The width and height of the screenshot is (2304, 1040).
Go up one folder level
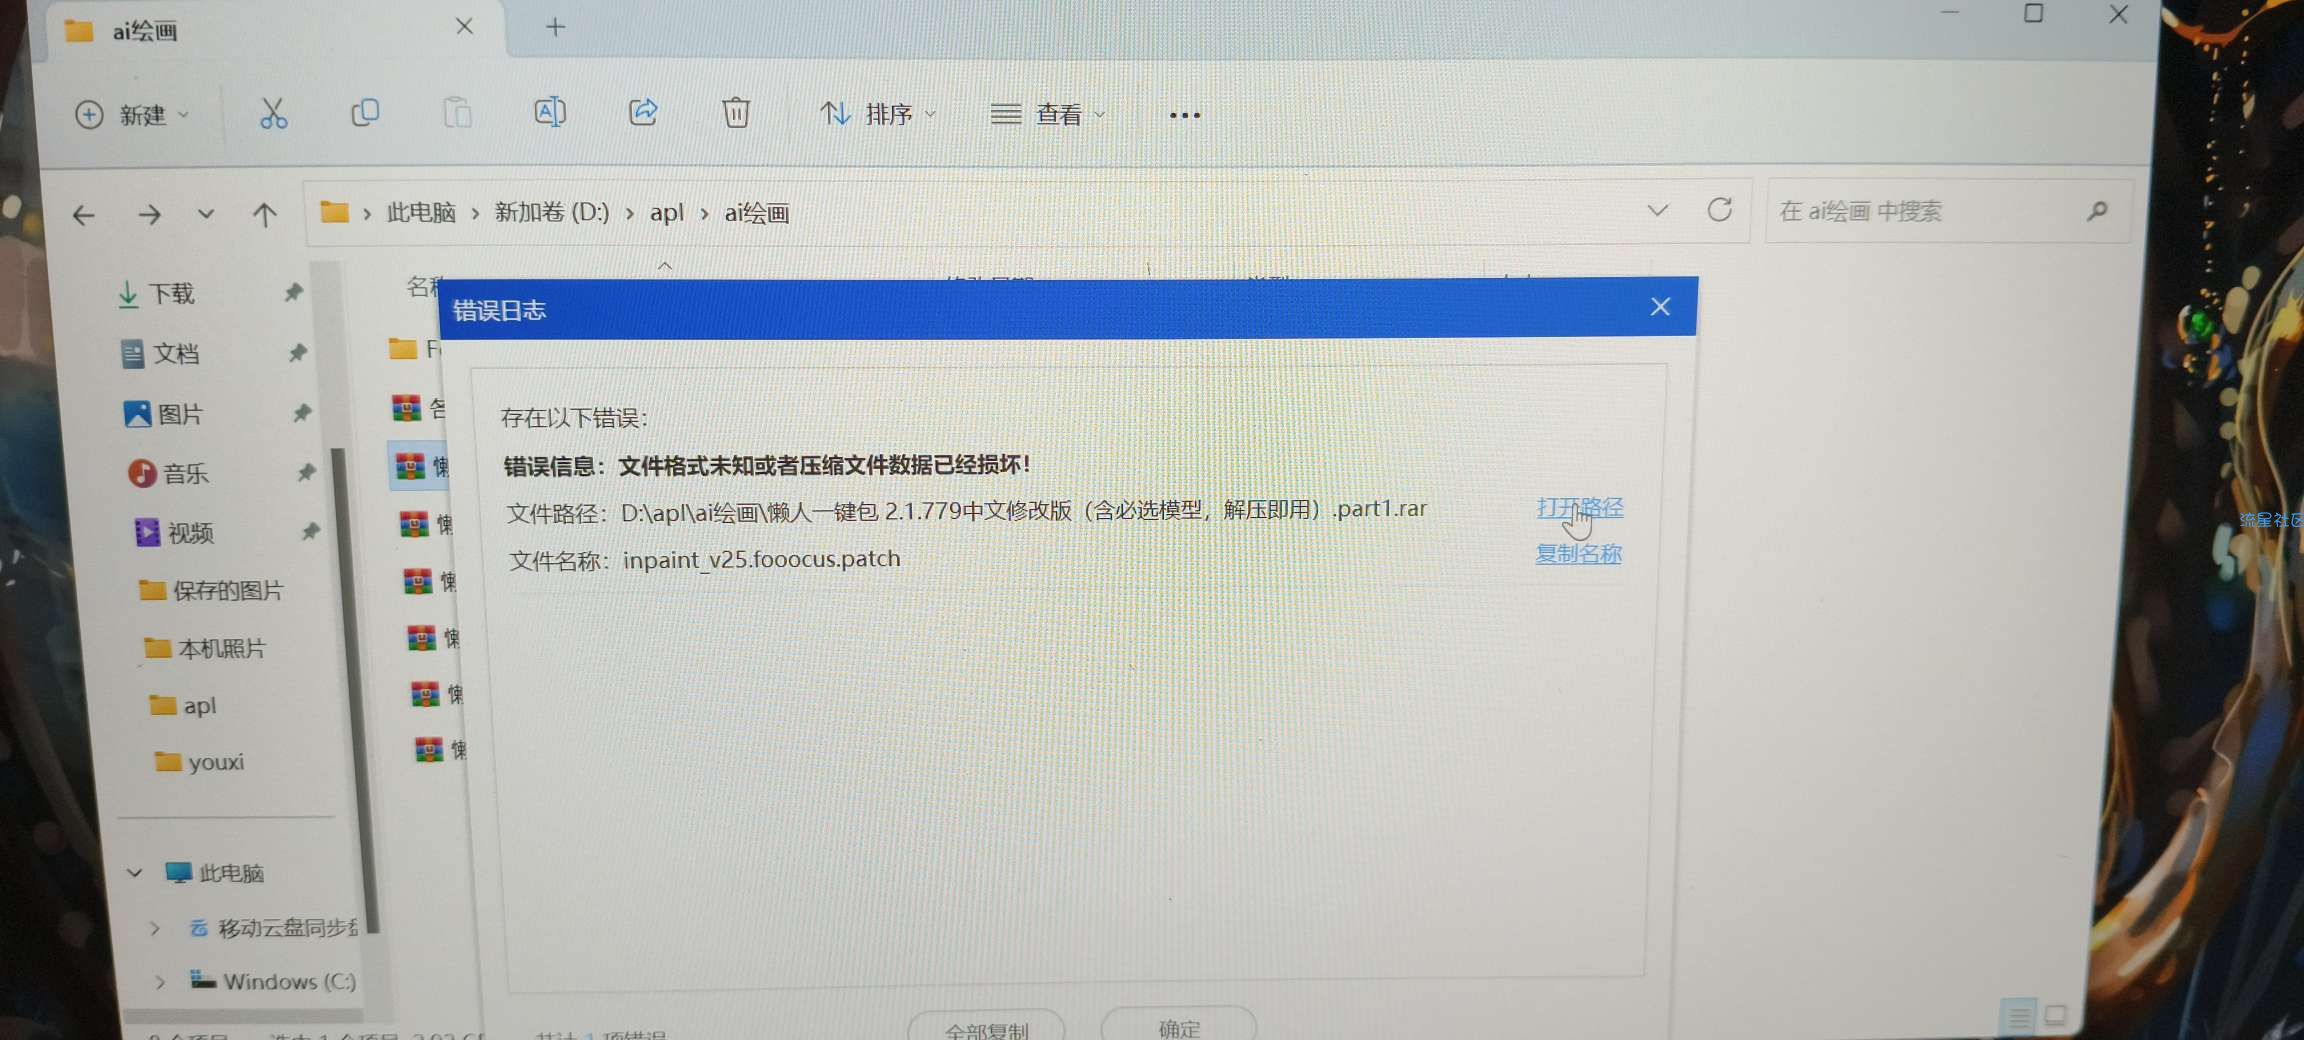264,214
